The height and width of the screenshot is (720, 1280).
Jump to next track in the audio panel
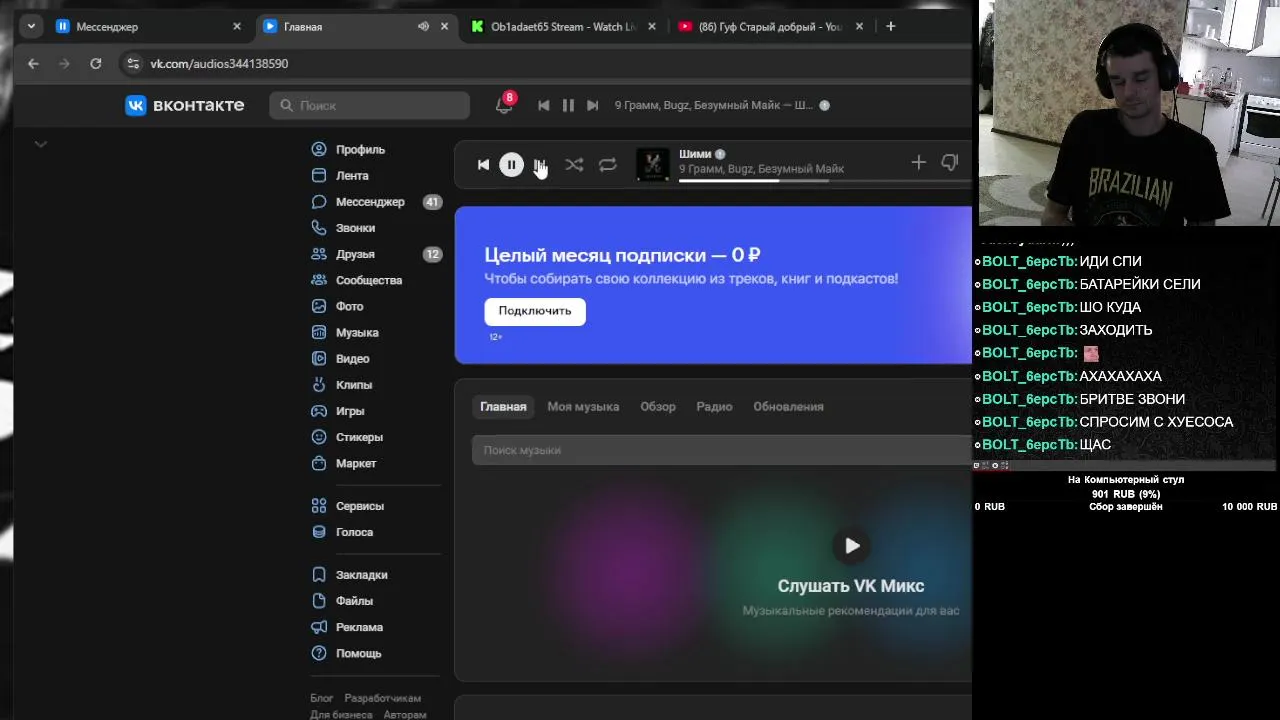coord(540,165)
